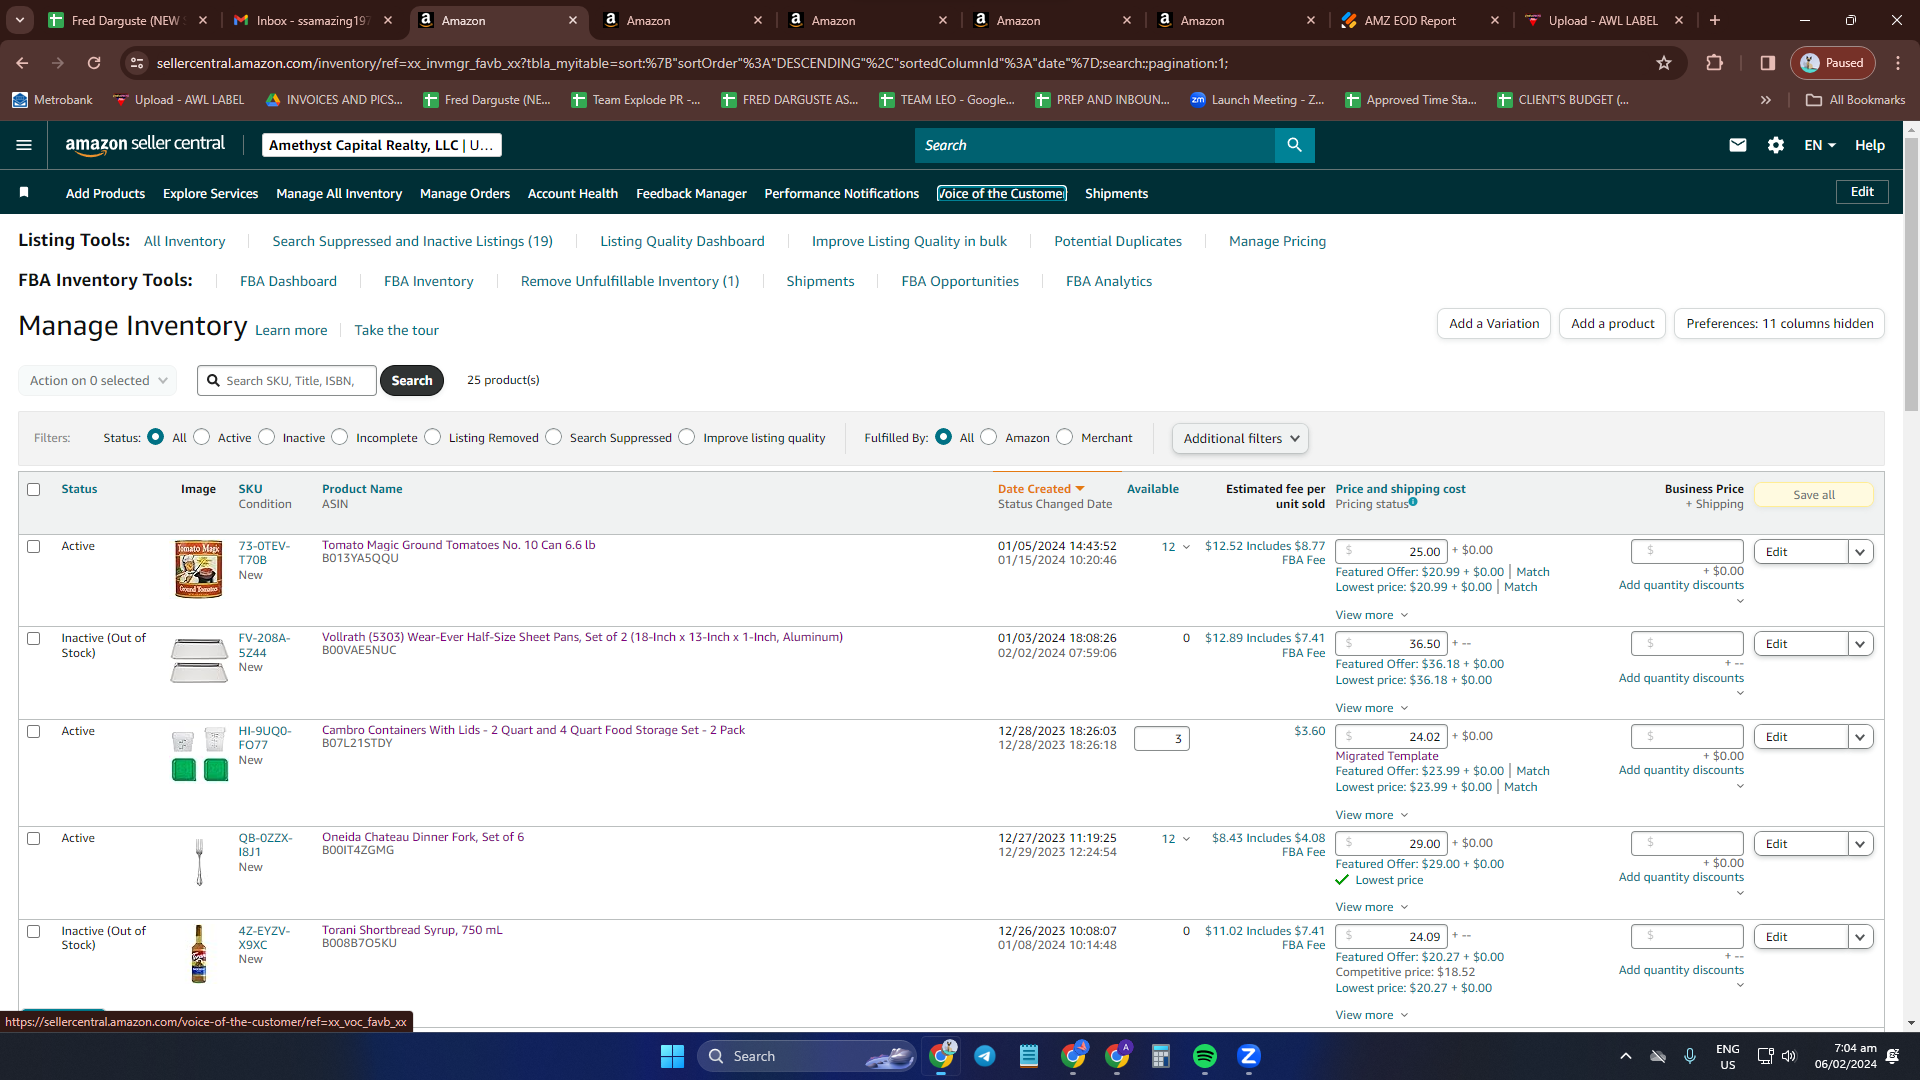Click the bookmark flag icon in favorites bar
This screenshot has height=1080, width=1920.
coord(24,193)
